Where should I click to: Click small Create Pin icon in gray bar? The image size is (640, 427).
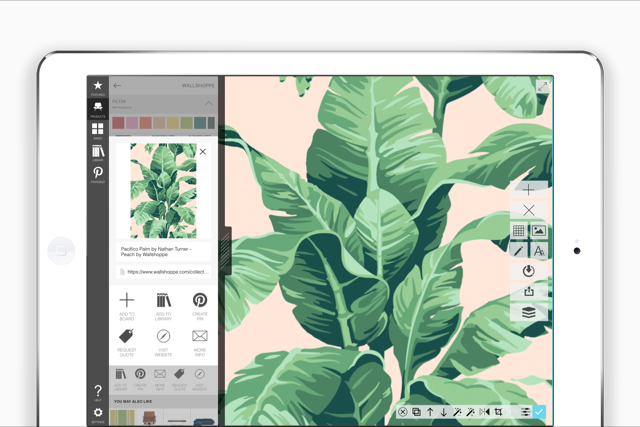[140, 379]
